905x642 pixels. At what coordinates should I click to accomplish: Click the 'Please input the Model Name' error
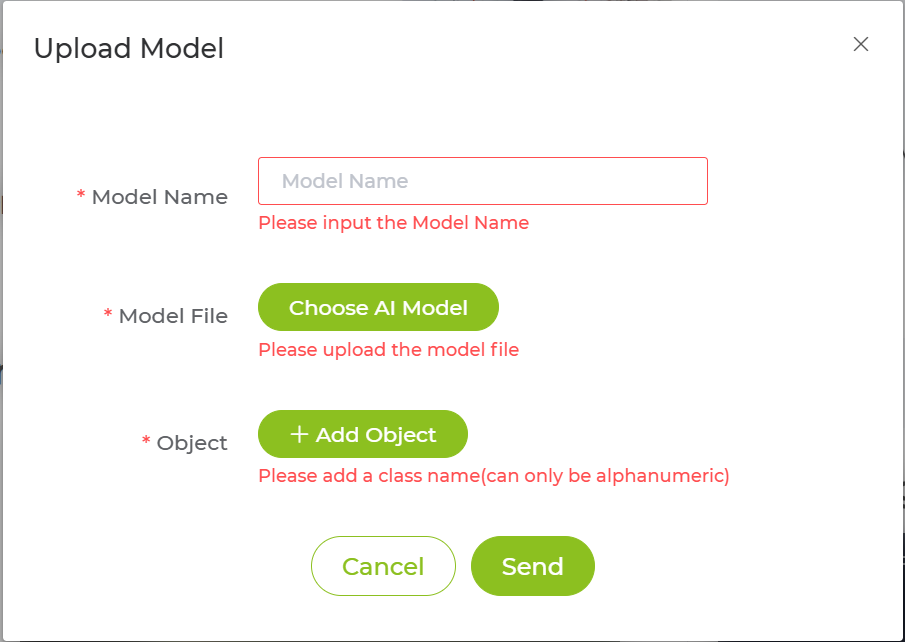click(x=393, y=223)
